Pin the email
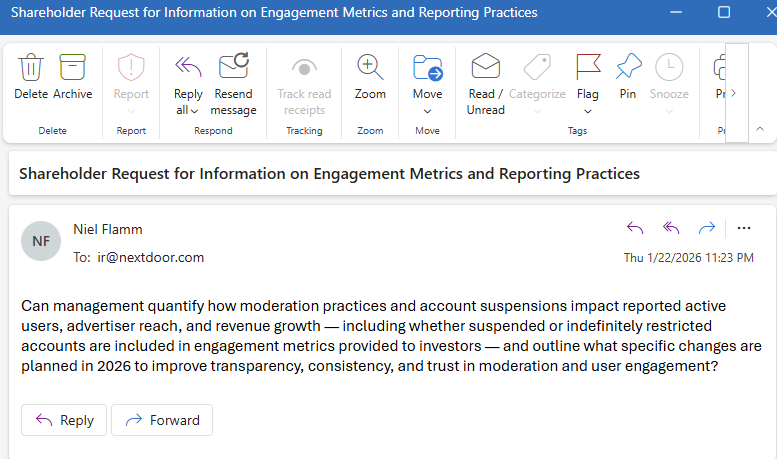 point(628,66)
